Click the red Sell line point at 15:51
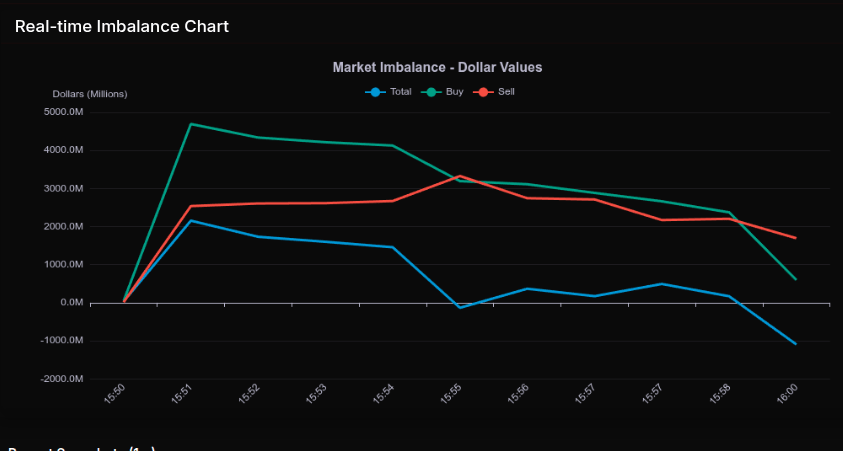 pyautogui.click(x=191, y=206)
